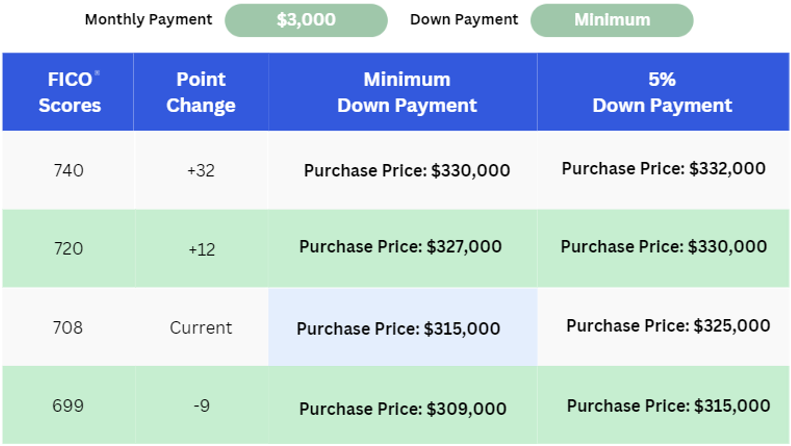Select the 708 current FICO score

pos(68,327)
